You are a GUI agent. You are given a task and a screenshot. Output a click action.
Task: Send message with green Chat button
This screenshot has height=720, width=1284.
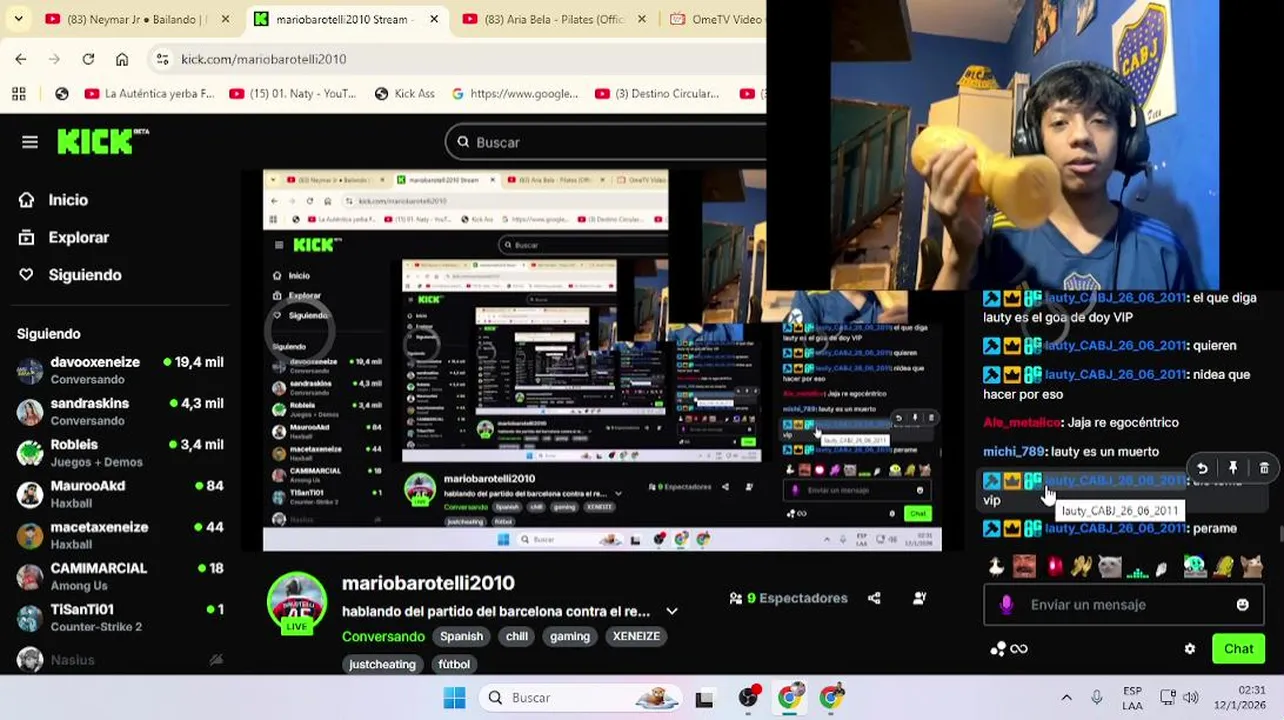pyautogui.click(x=1238, y=648)
